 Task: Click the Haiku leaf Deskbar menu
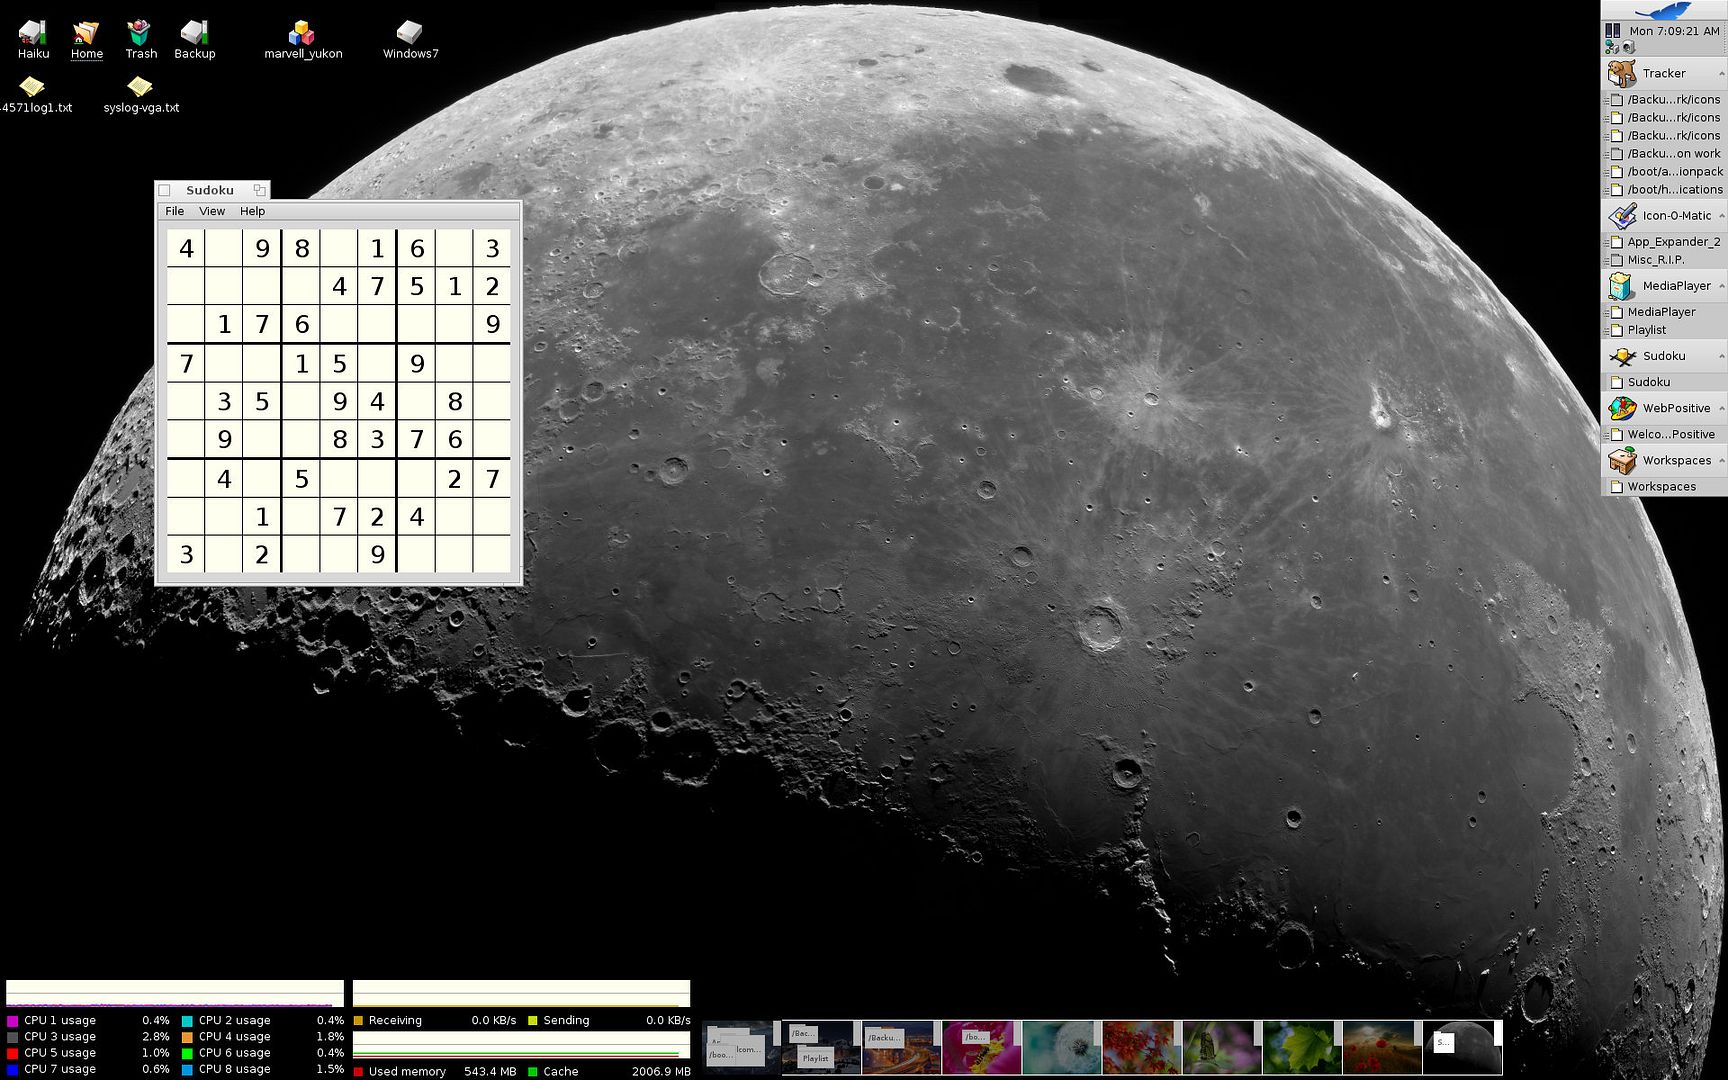click(1663, 11)
